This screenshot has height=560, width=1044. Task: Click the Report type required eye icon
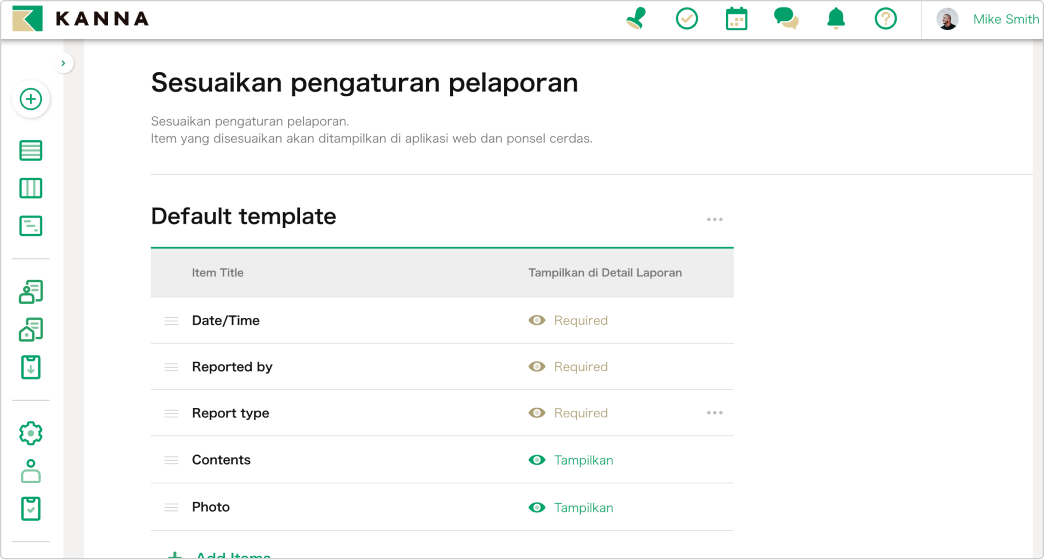click(x=537, y=413)
